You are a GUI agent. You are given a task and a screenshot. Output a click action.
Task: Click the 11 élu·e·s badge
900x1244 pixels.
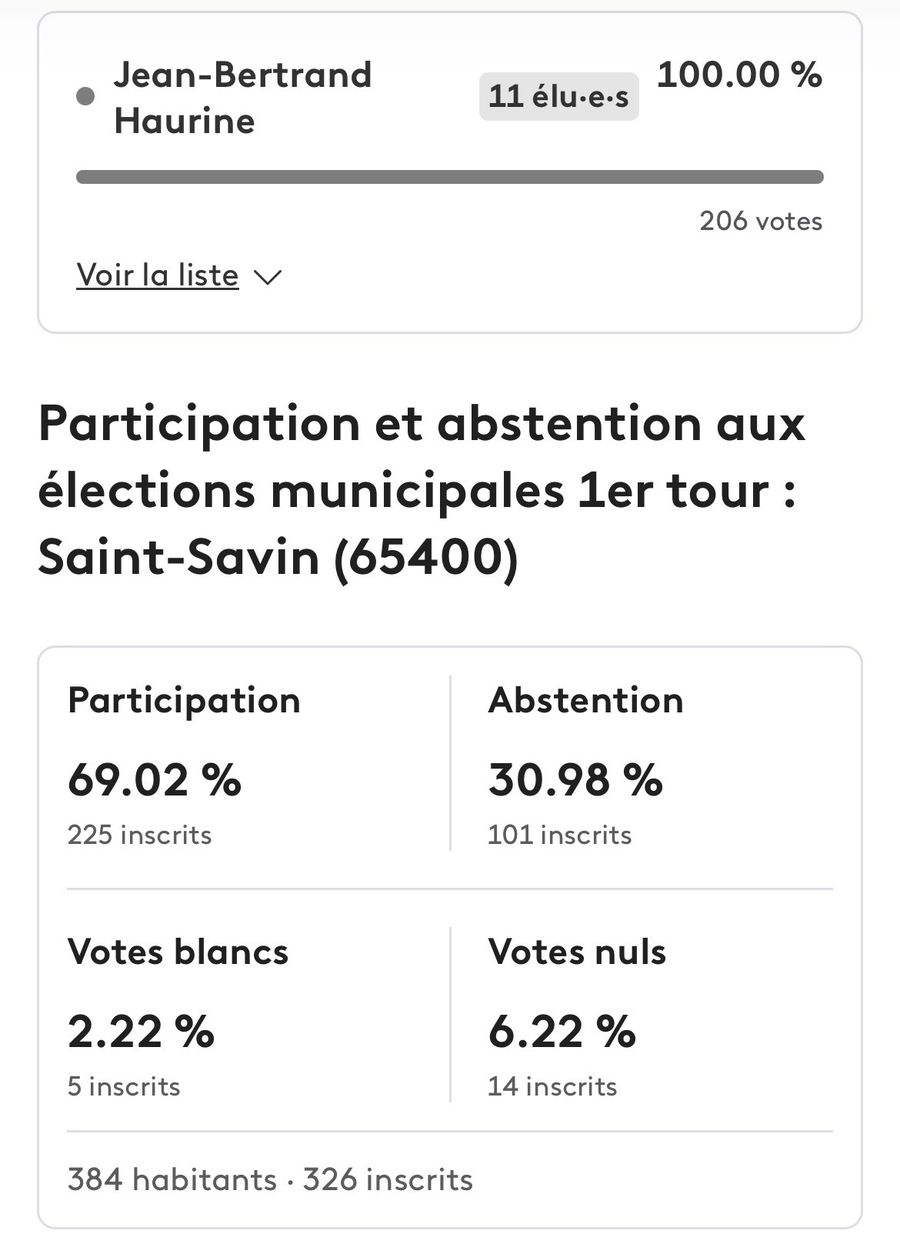point(558,97)
